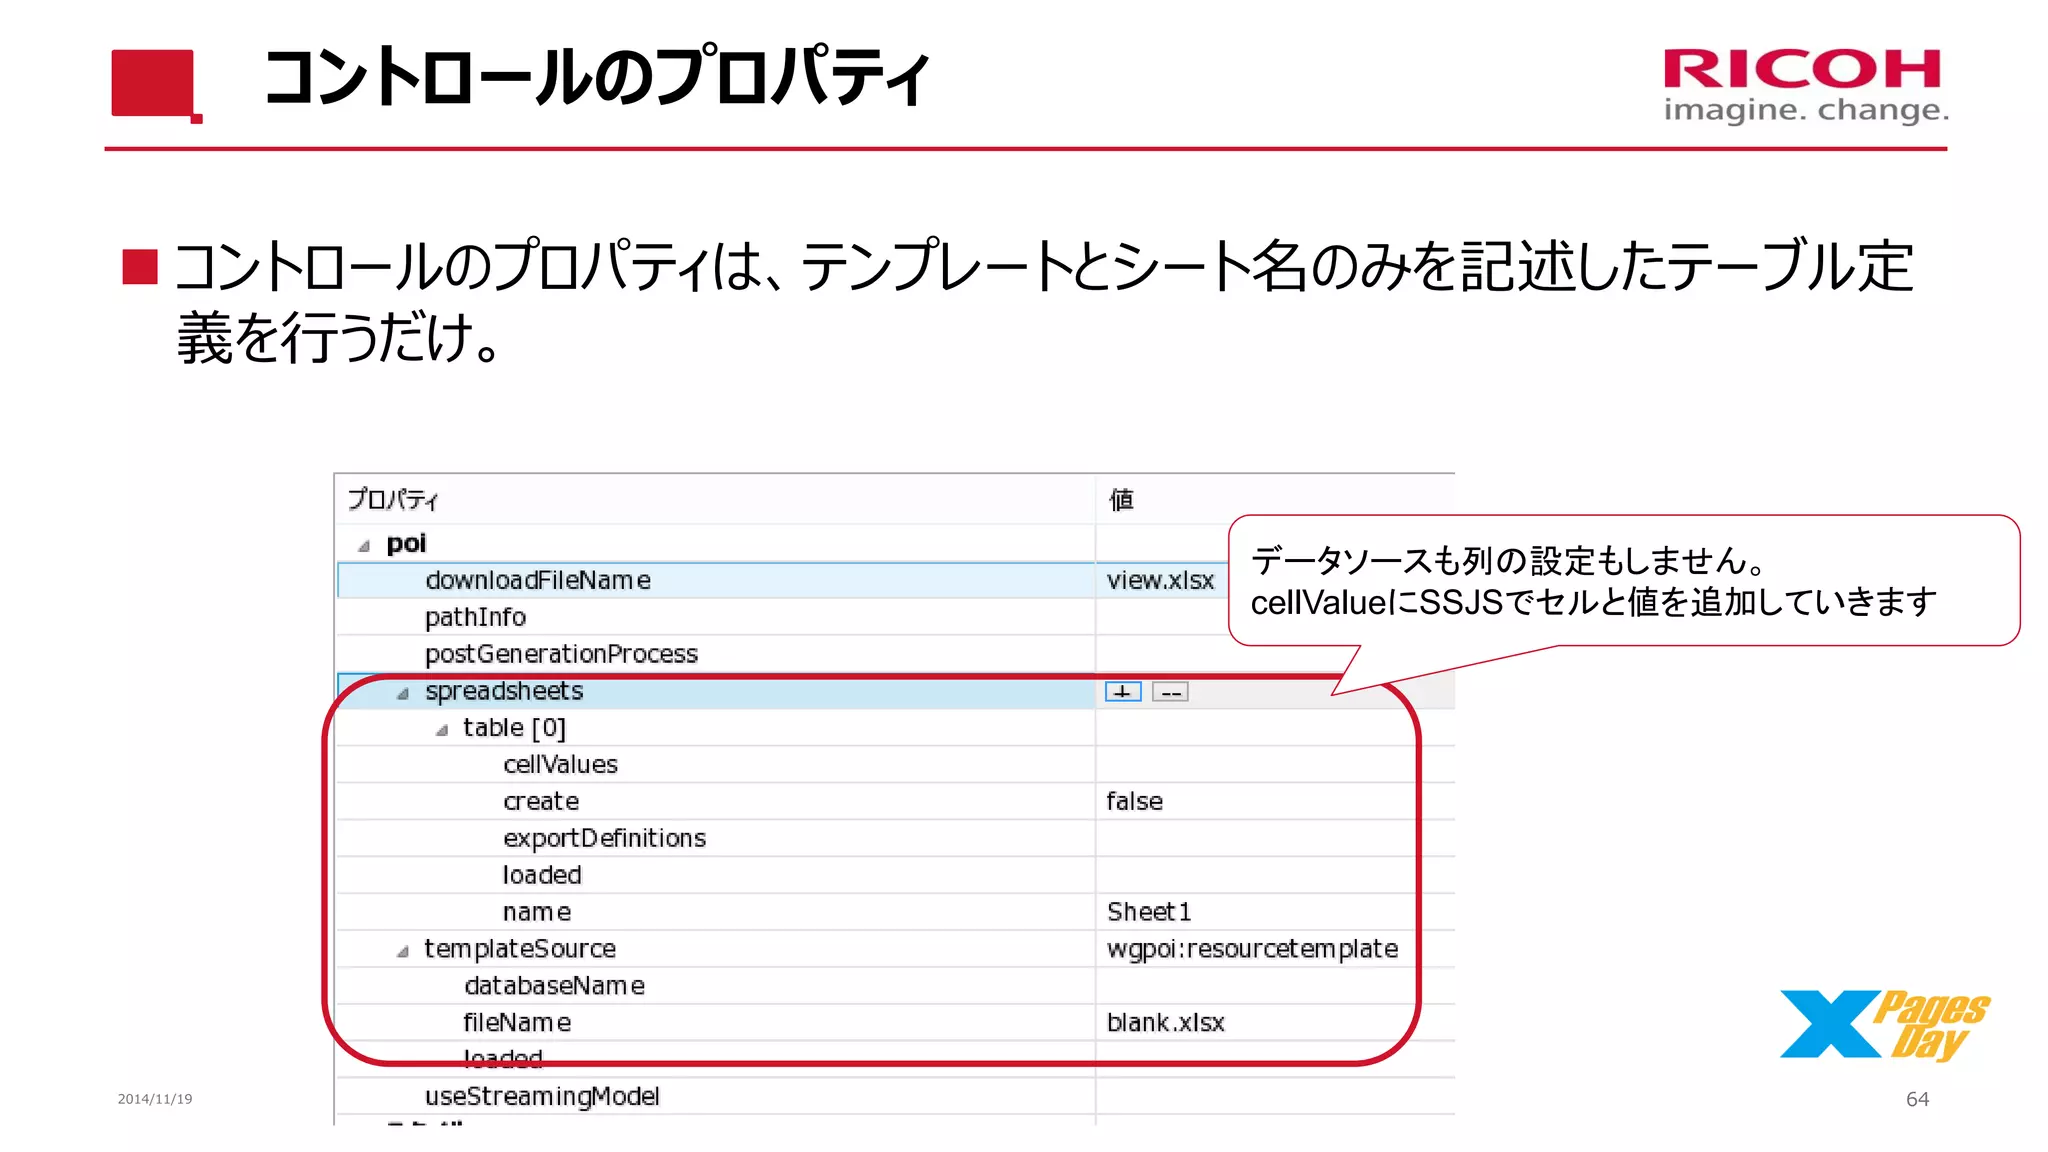Select the useStreamingModel property
Viewport: 2048px width, 1152px height.
(x=542, y=1096)
